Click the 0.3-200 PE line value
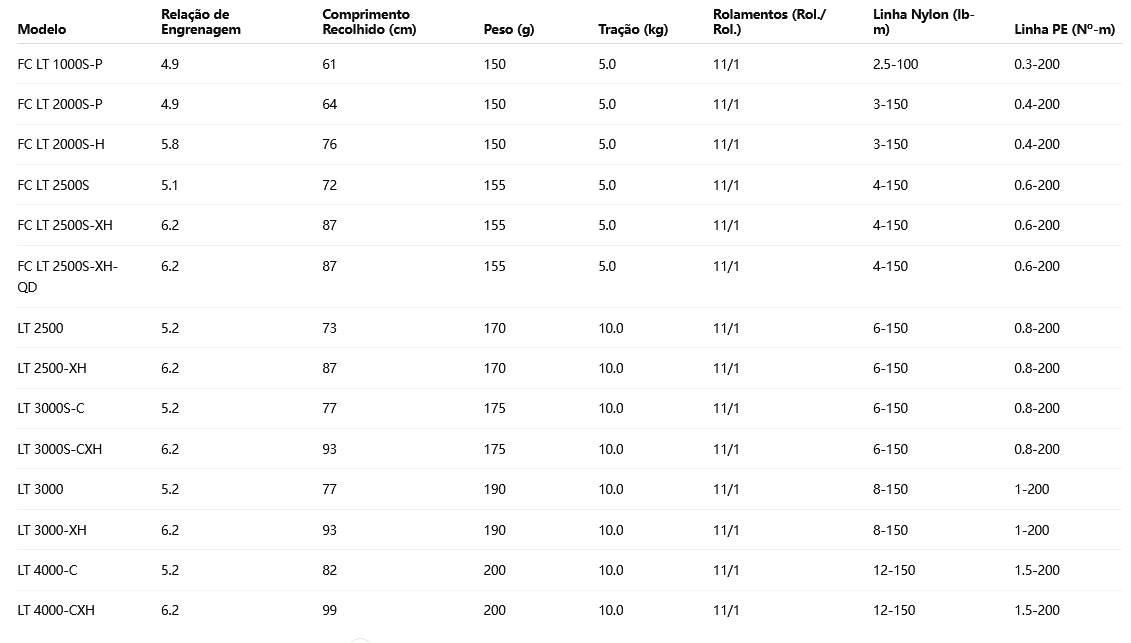The image size is (1131, 643). (x=1036, y=64)
